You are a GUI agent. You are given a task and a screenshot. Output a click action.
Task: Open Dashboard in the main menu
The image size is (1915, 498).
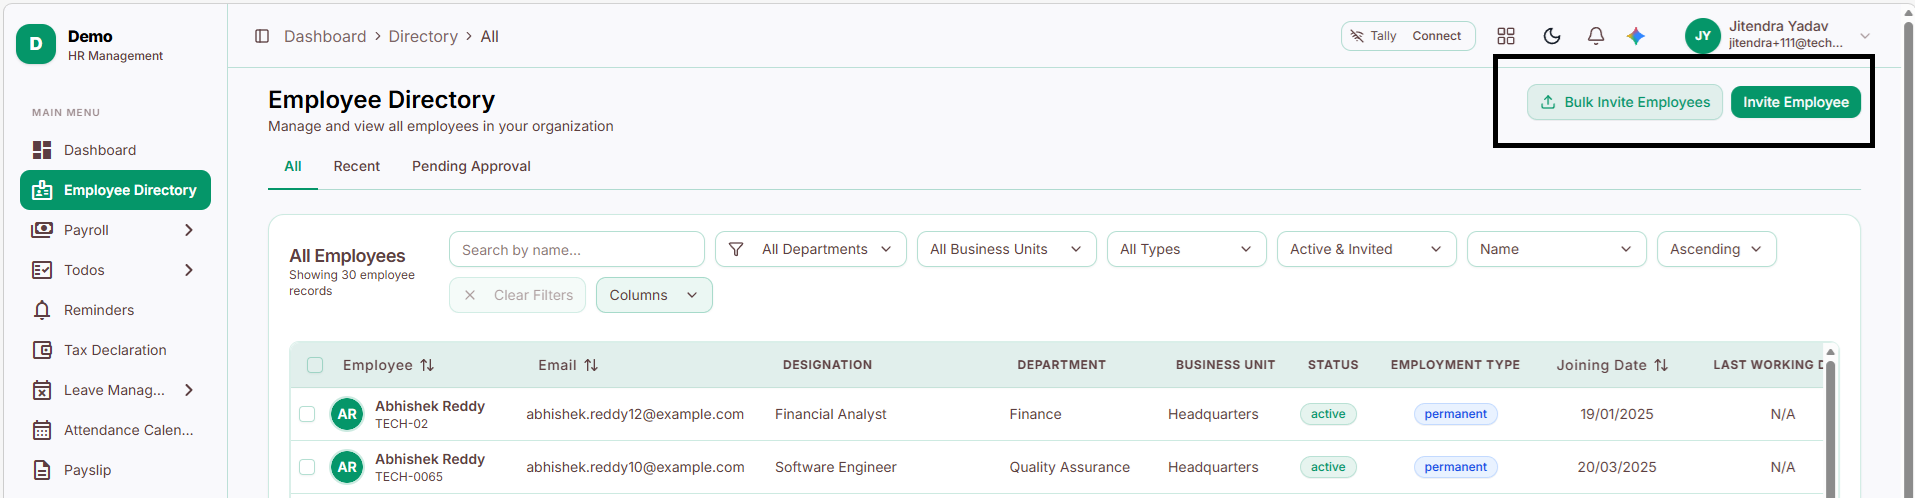tap(115, 150)
